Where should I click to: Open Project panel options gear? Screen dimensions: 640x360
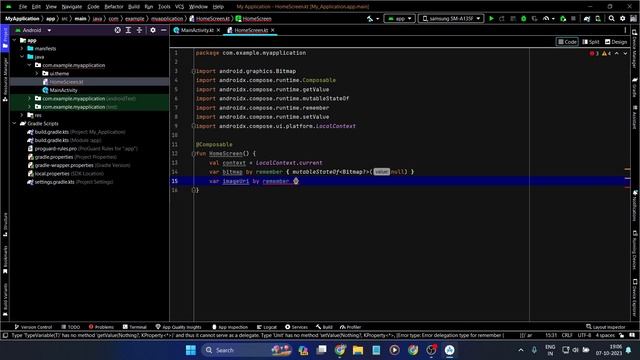click(153, 30)
